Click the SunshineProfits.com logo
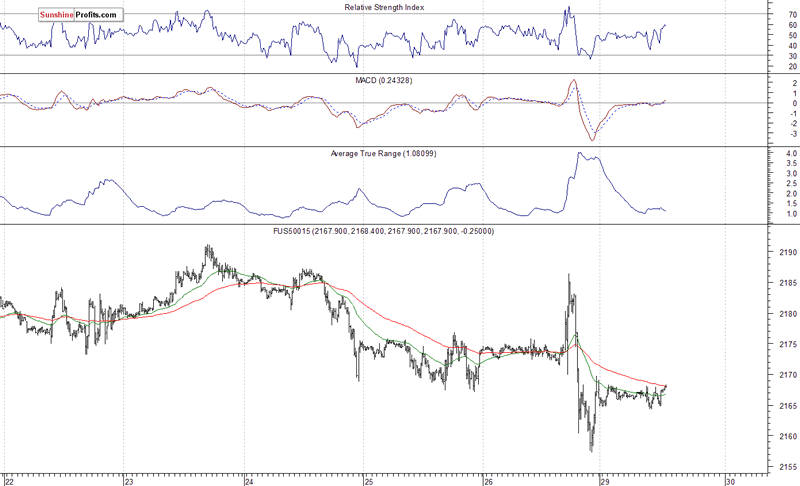 (x=81, y=15)
